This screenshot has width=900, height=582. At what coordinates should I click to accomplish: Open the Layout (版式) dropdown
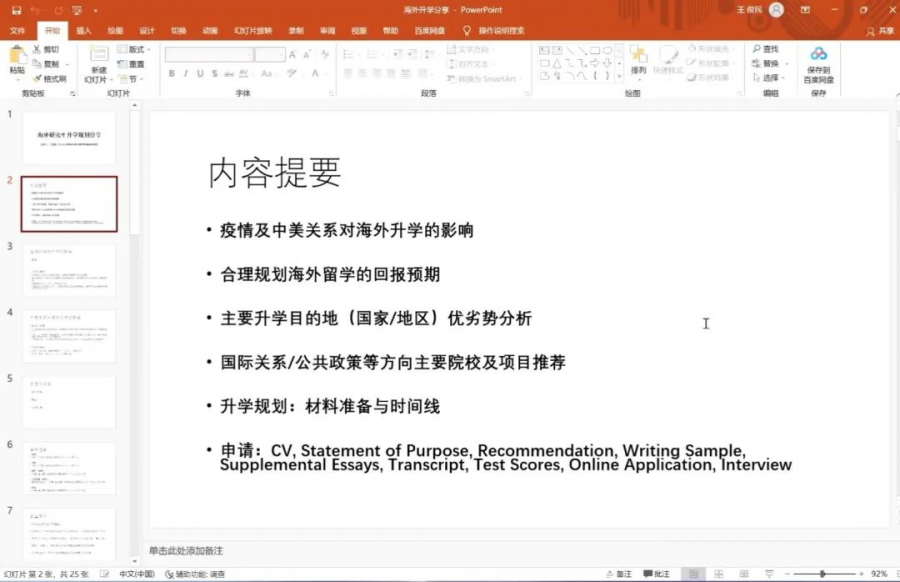133,49
